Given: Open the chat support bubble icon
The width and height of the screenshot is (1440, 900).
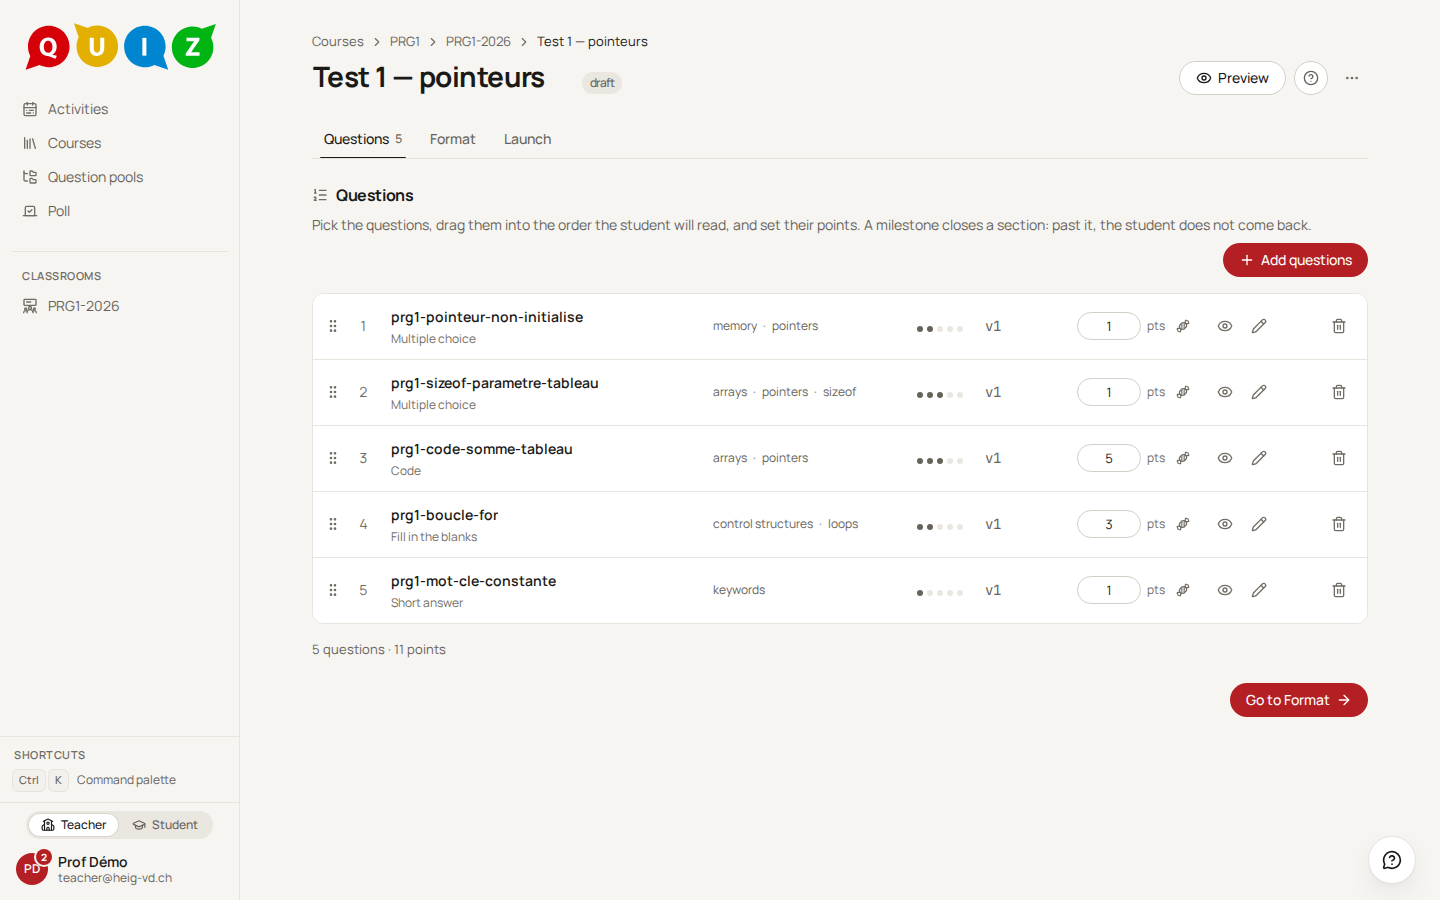Looking at the screenshot, I should (1392, 860).
